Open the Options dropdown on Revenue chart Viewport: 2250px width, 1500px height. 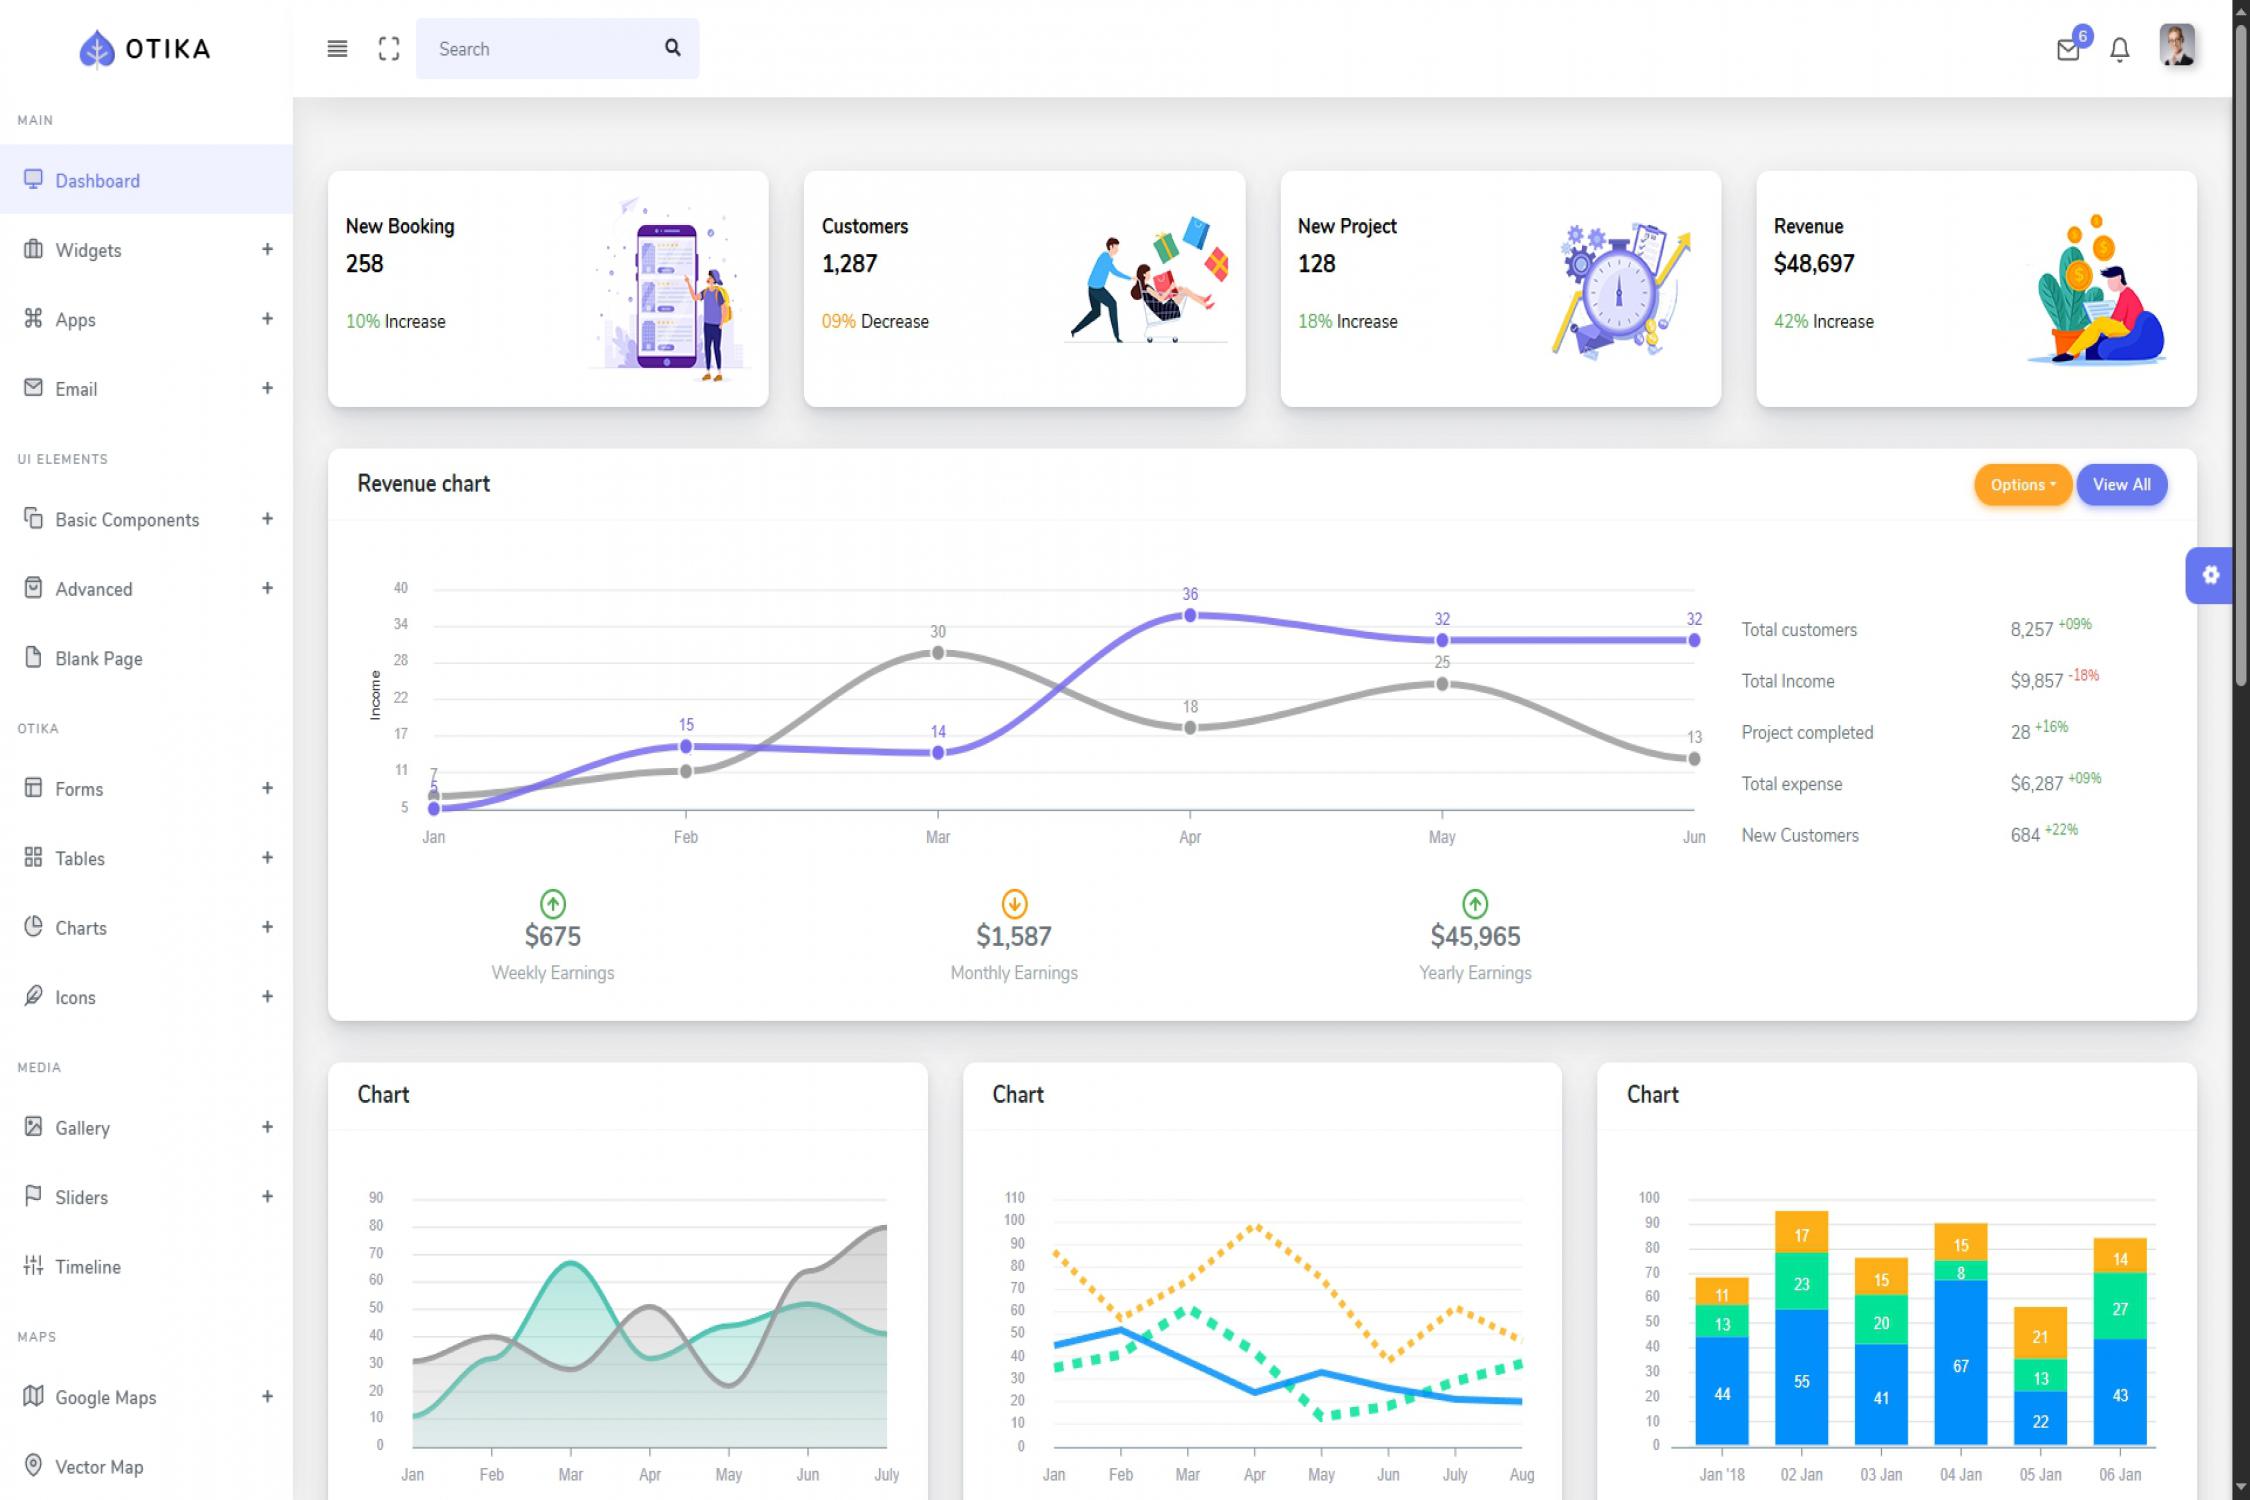[2022, 484]
